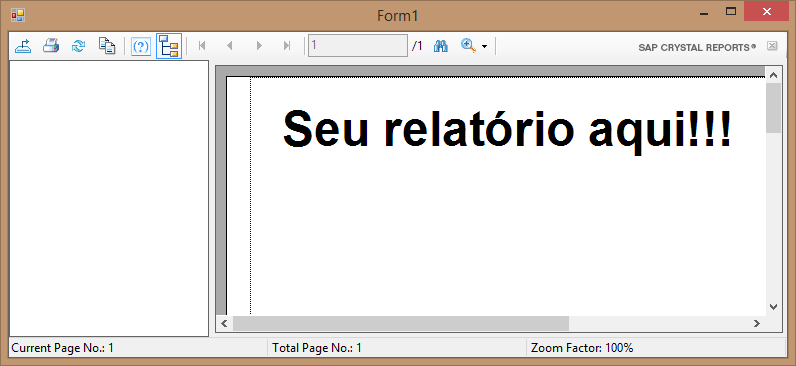This screenshot has height=366, width=796.
Task: Click the vertical scrollbar up arrow
Action: (774, 75)
